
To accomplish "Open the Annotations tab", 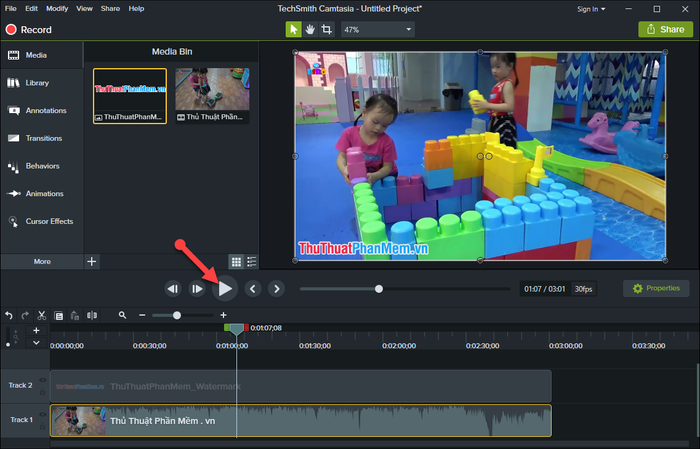I will pyautogui.click(x=42, y=111).
